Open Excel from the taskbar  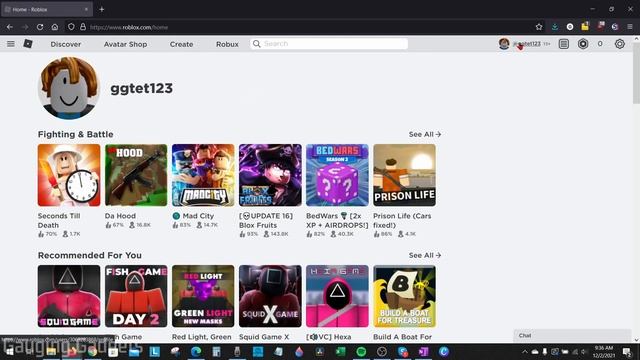pos(340,351)
